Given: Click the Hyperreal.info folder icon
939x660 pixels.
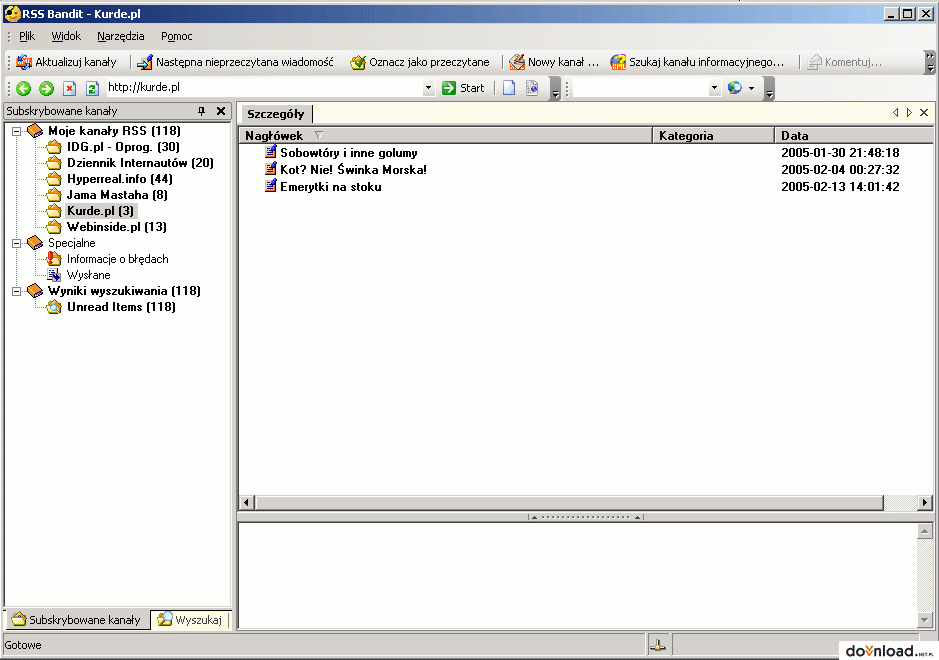Looking at the screenshot, I should (x=54, y=178).
